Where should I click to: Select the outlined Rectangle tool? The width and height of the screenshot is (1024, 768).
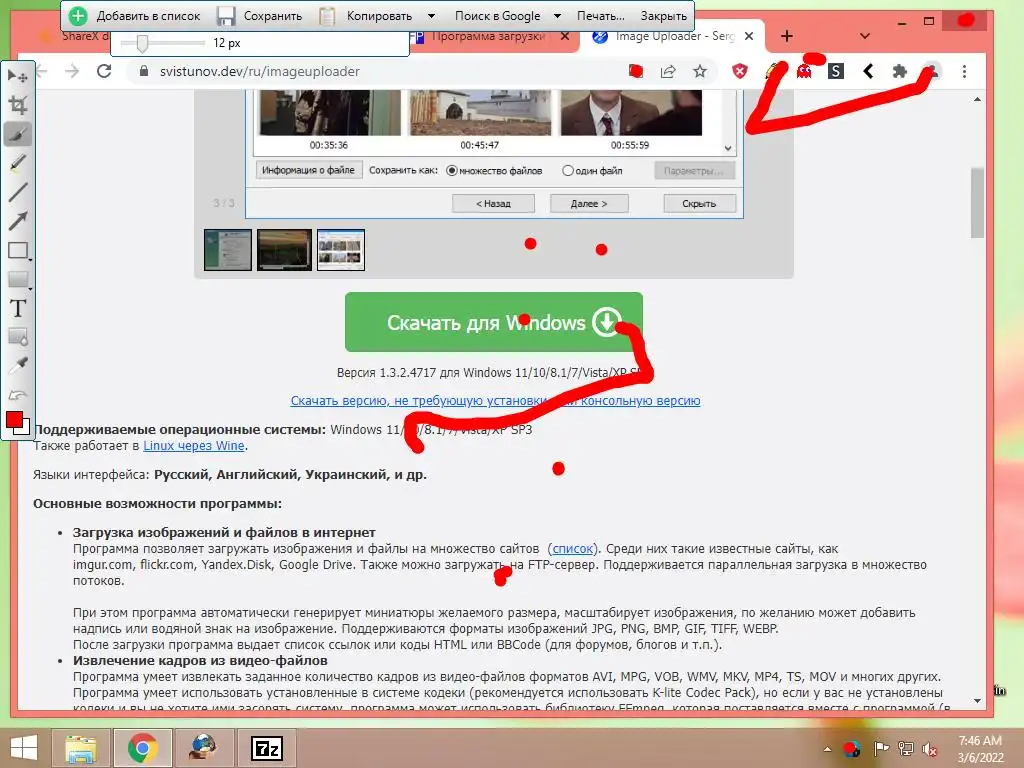(x=16, y=250)
